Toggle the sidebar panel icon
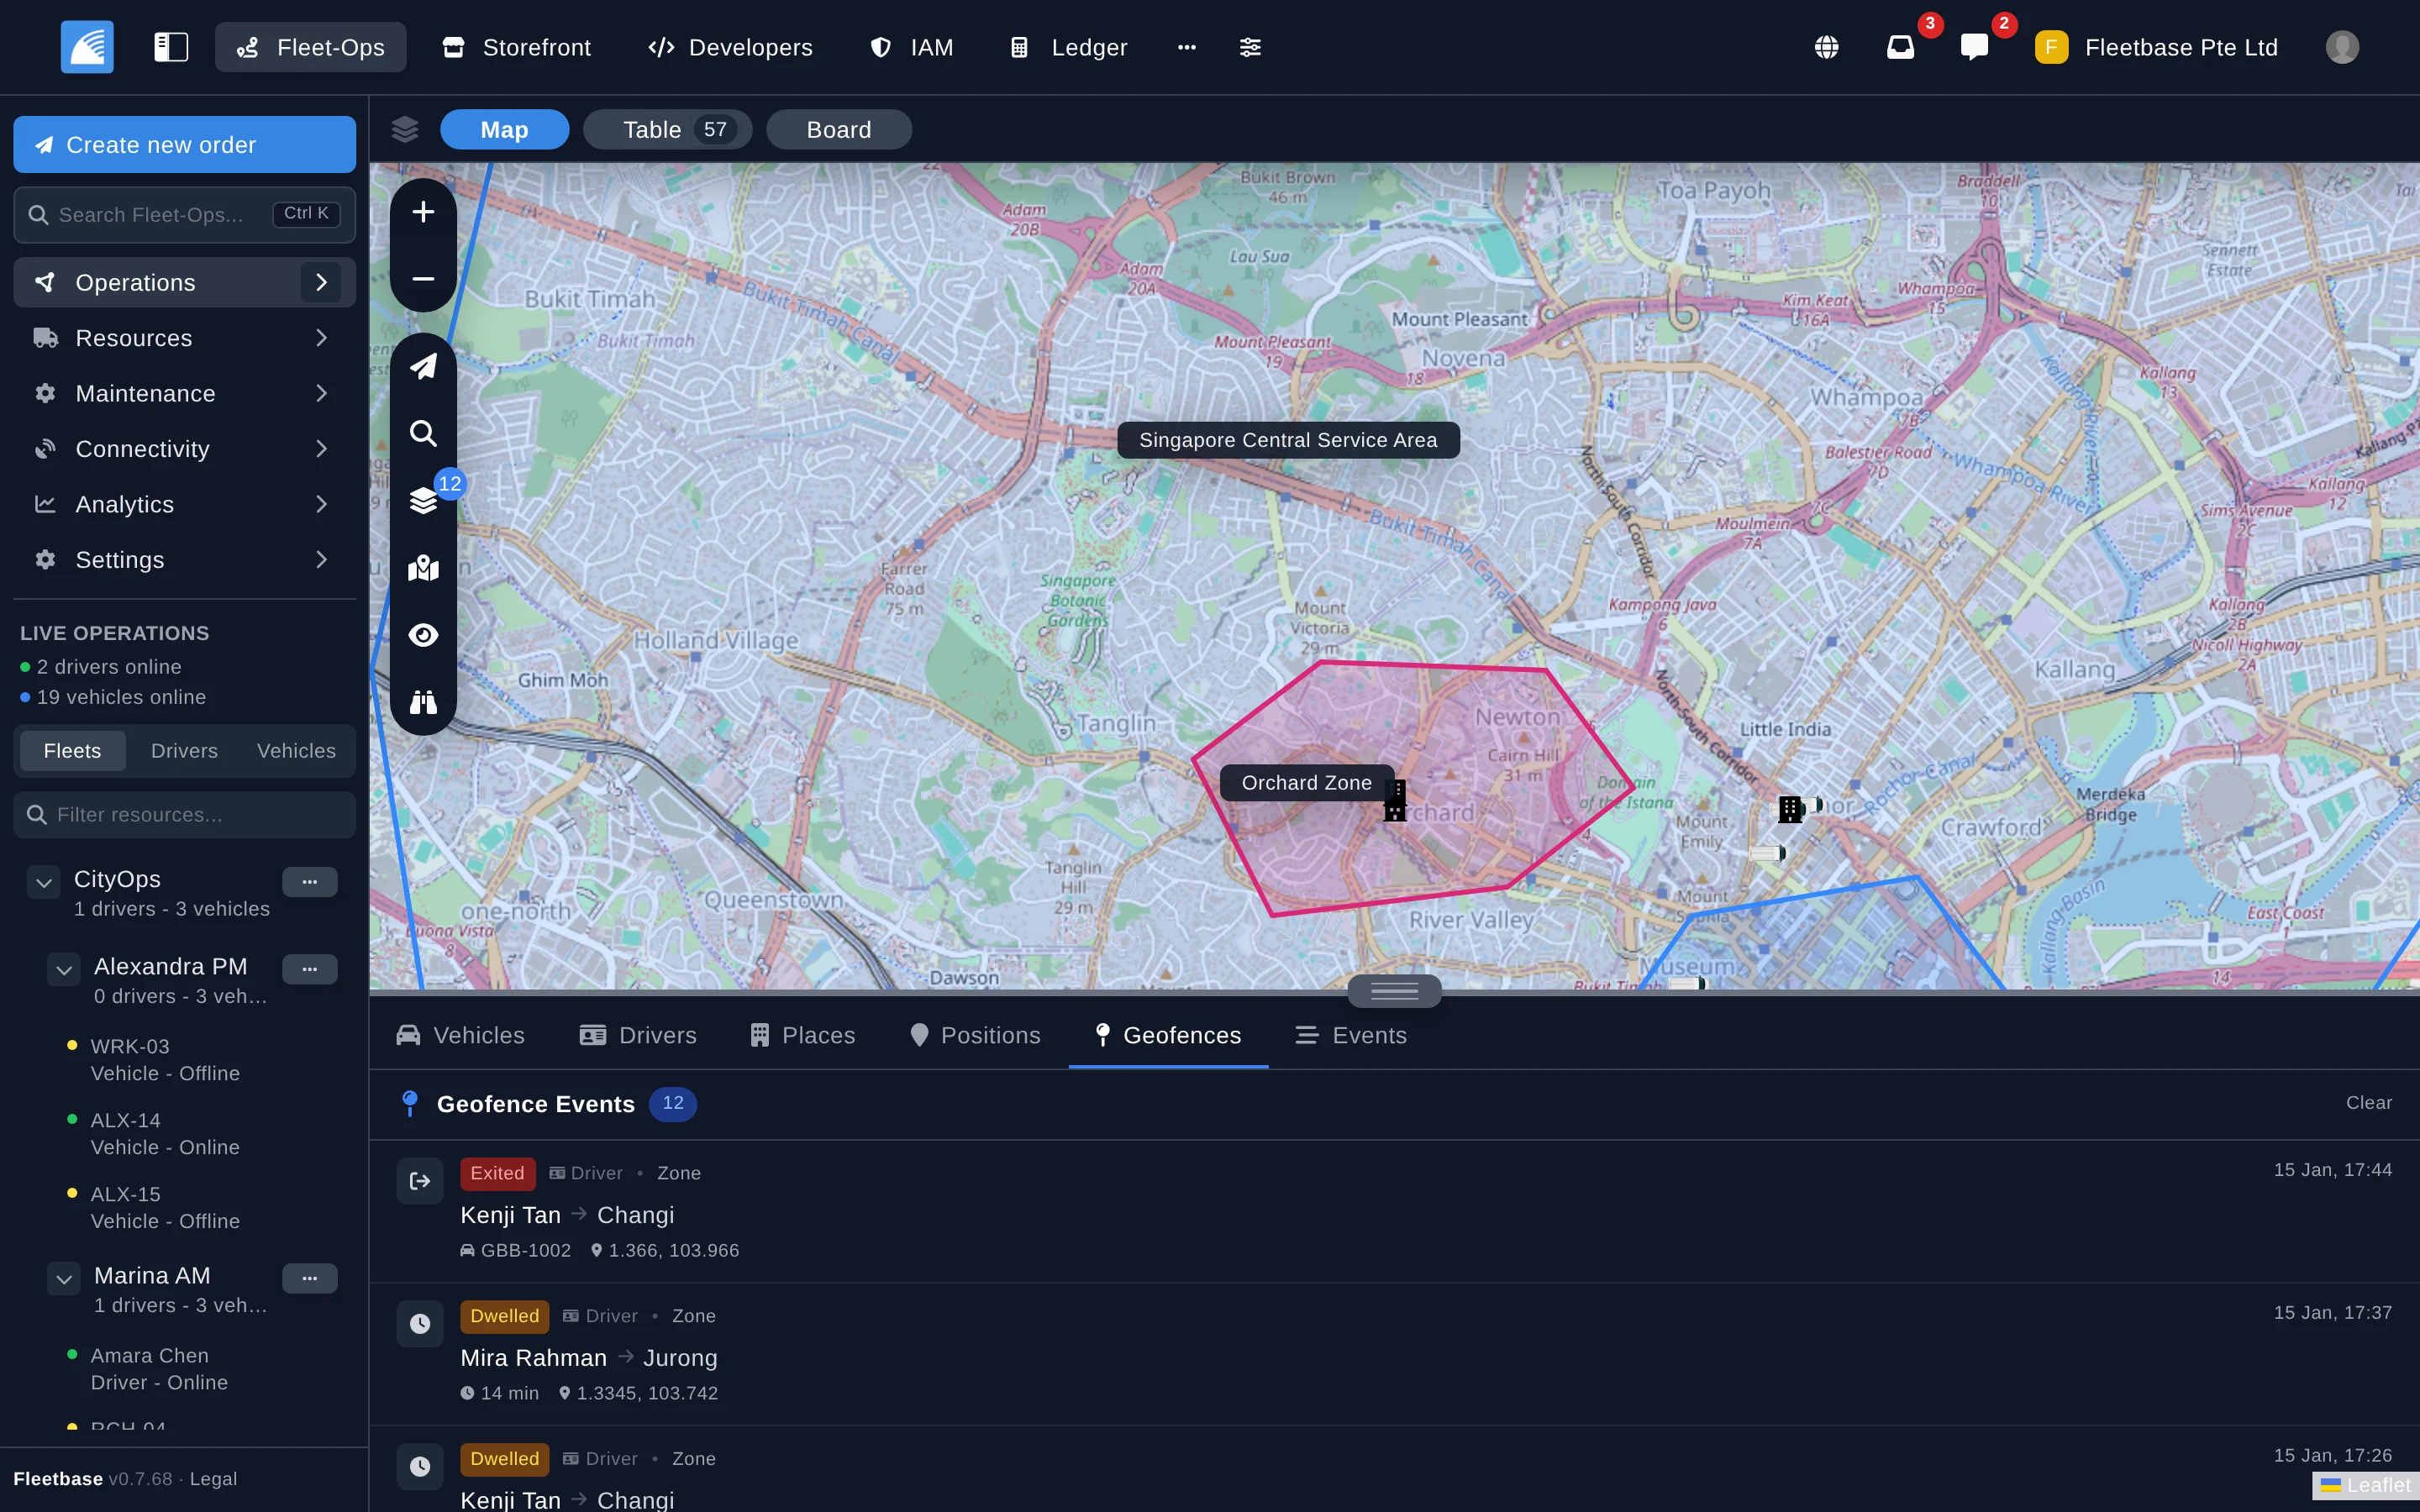Screen dimensions: 2420x1512 point(171,47)
